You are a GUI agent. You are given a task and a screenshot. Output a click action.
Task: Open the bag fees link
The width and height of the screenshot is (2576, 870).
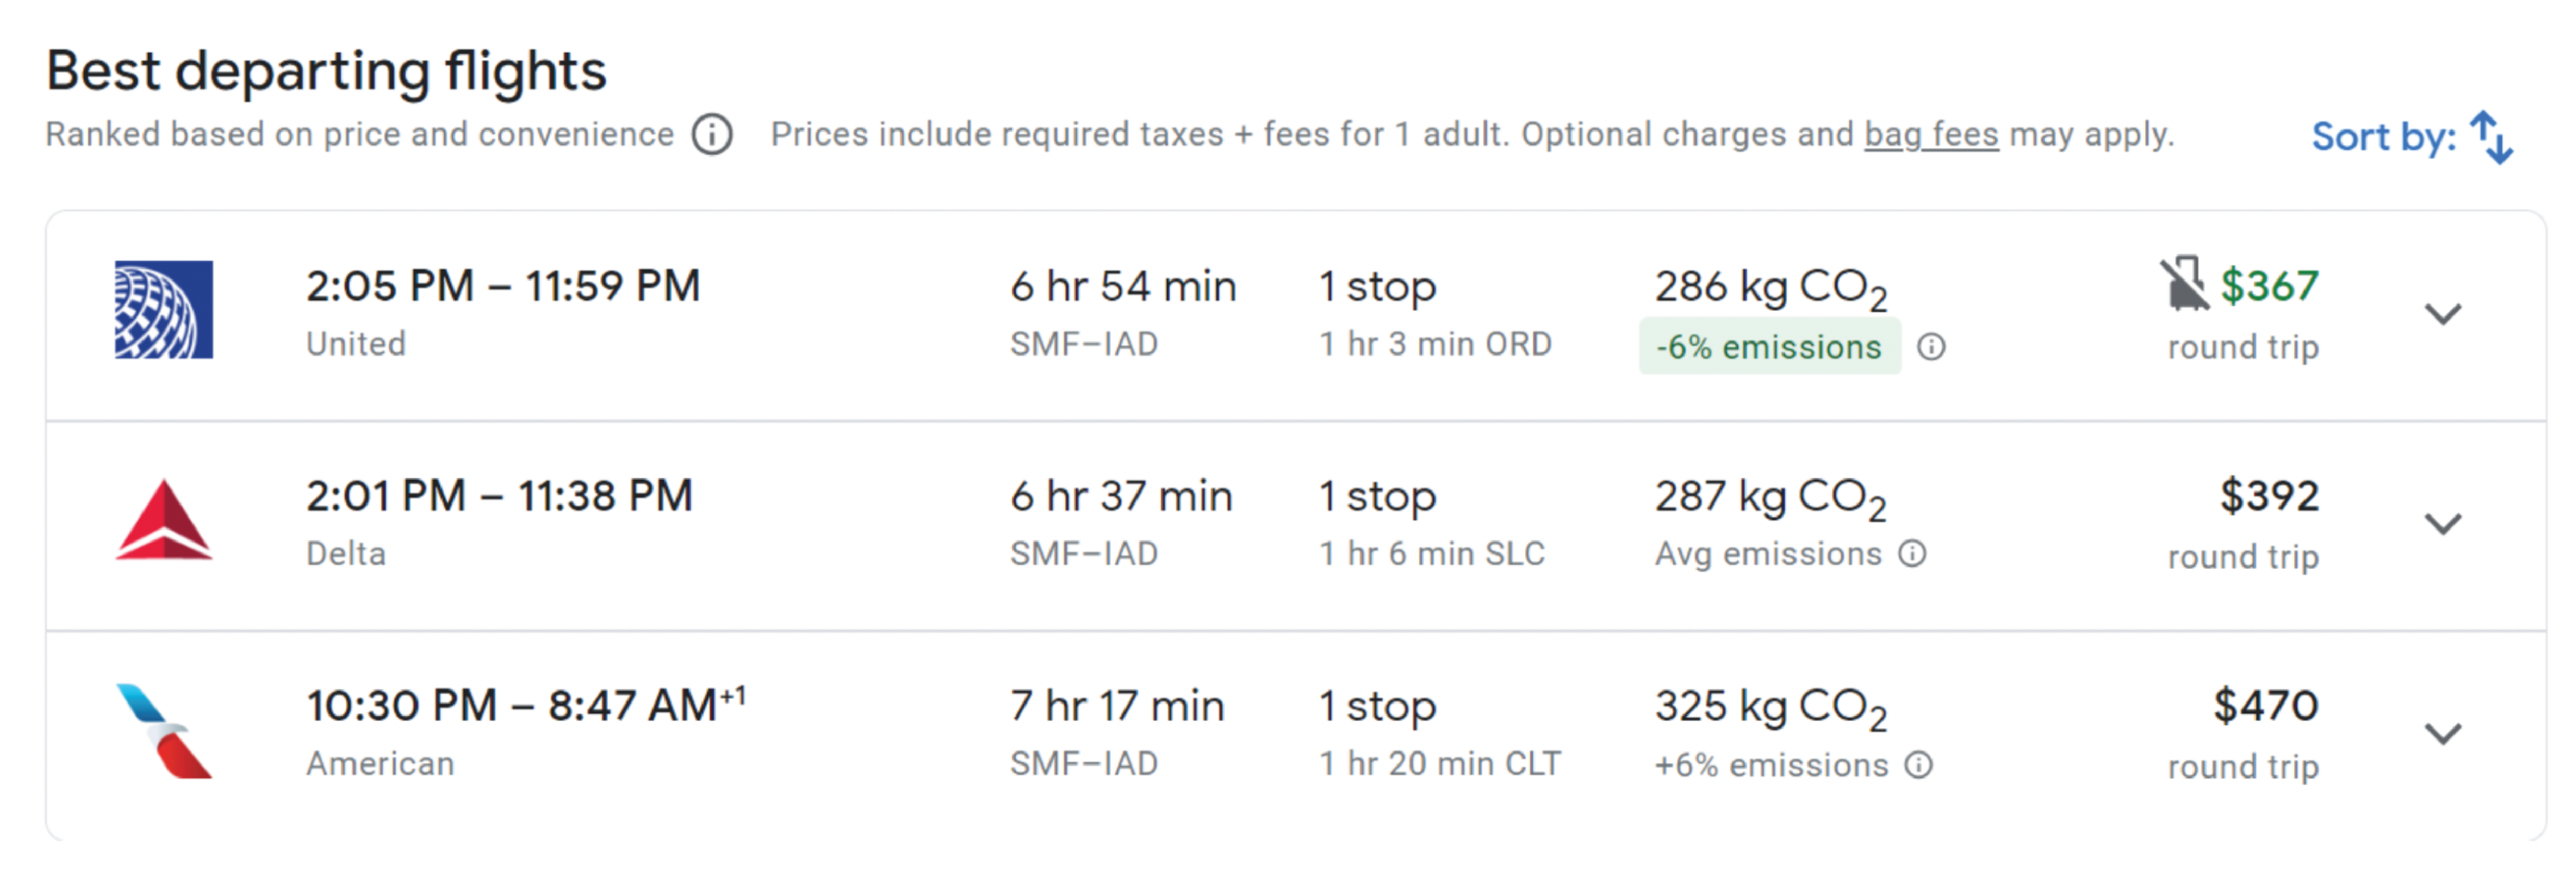click(x=1931, y=134)
